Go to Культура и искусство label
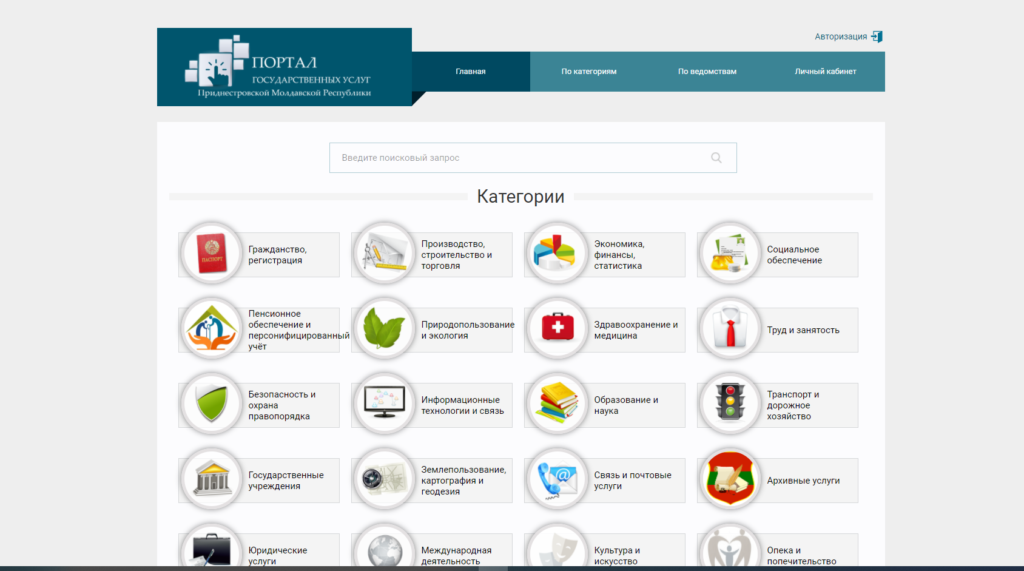This screenshot has height=571, width=1024. 617,555
